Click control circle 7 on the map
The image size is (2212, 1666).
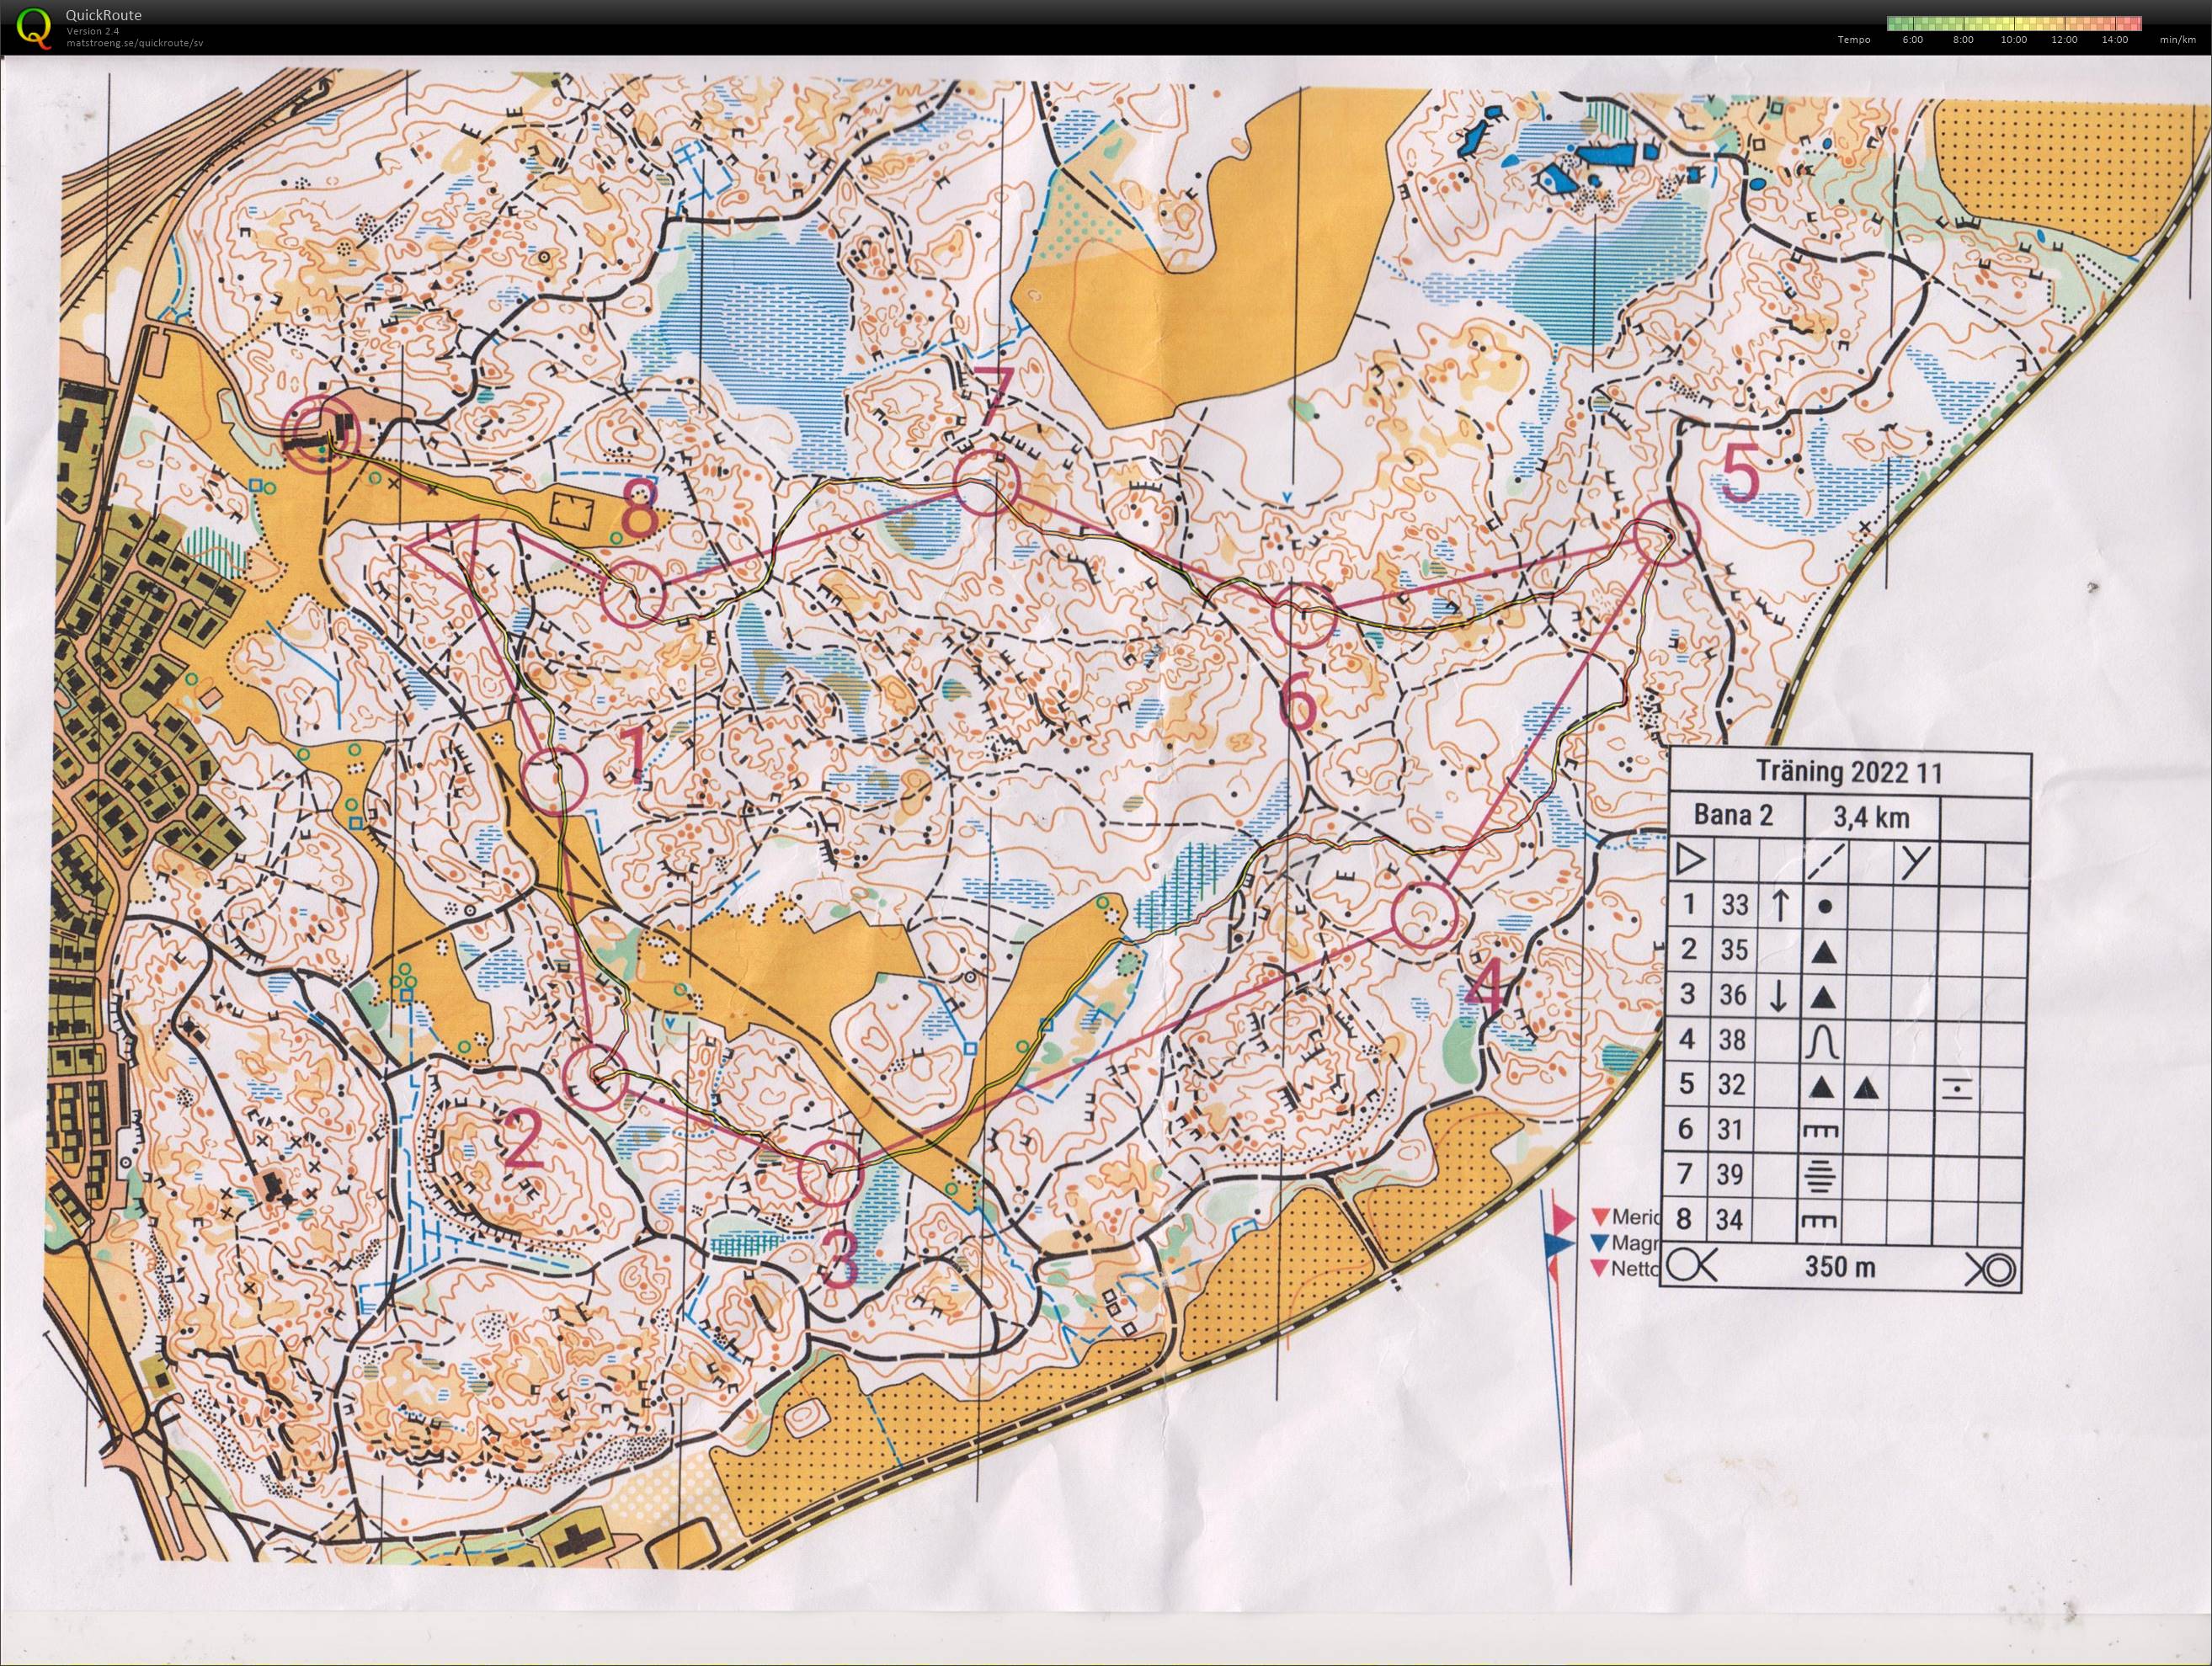coord(986,482)
